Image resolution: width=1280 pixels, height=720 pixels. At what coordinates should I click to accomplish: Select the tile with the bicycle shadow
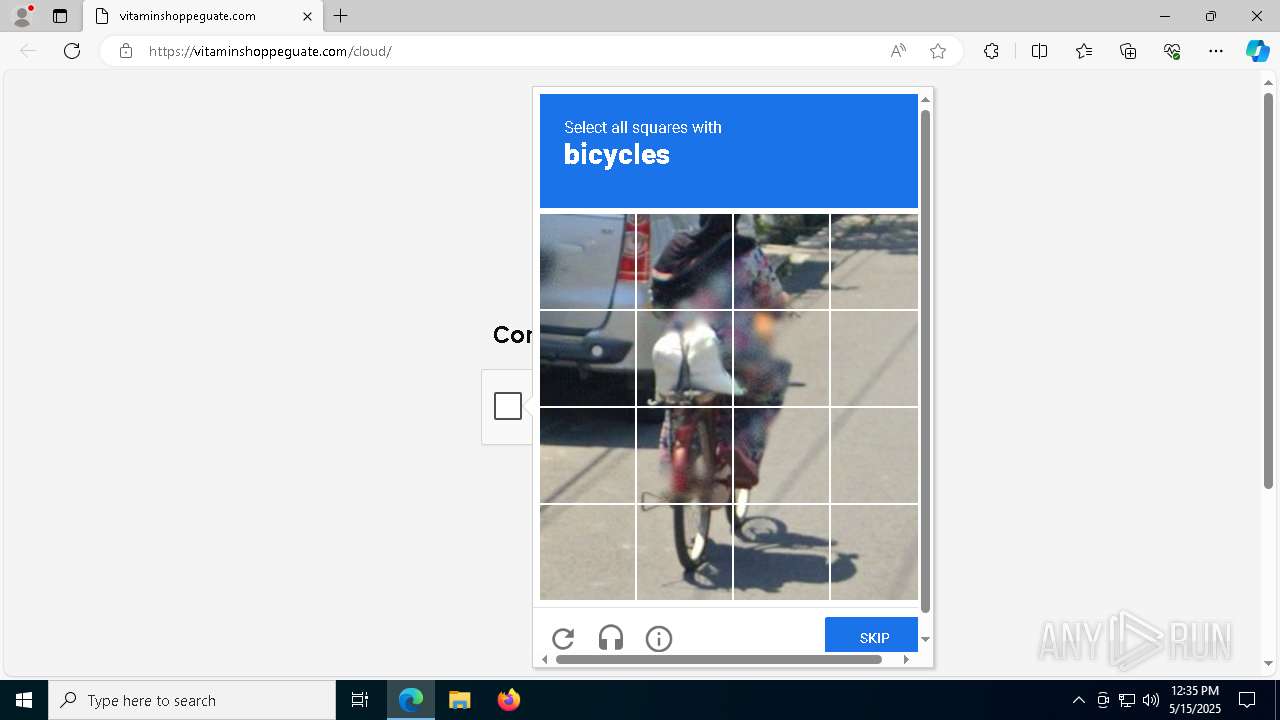click(x=781, y=552)
